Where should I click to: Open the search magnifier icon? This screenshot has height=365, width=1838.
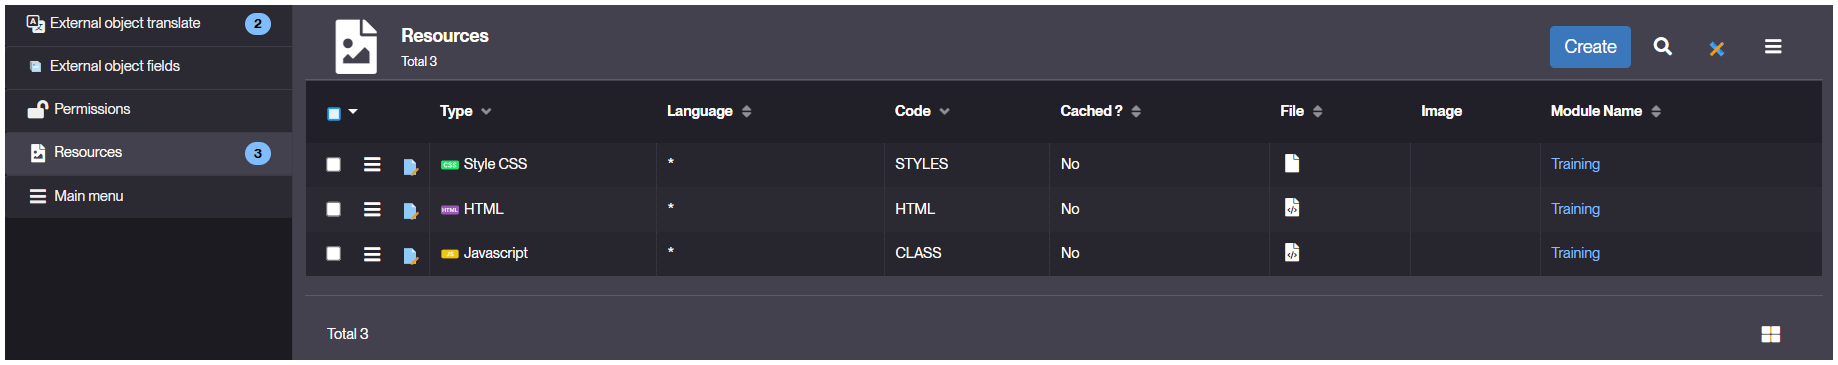[x=1662, y=47]
